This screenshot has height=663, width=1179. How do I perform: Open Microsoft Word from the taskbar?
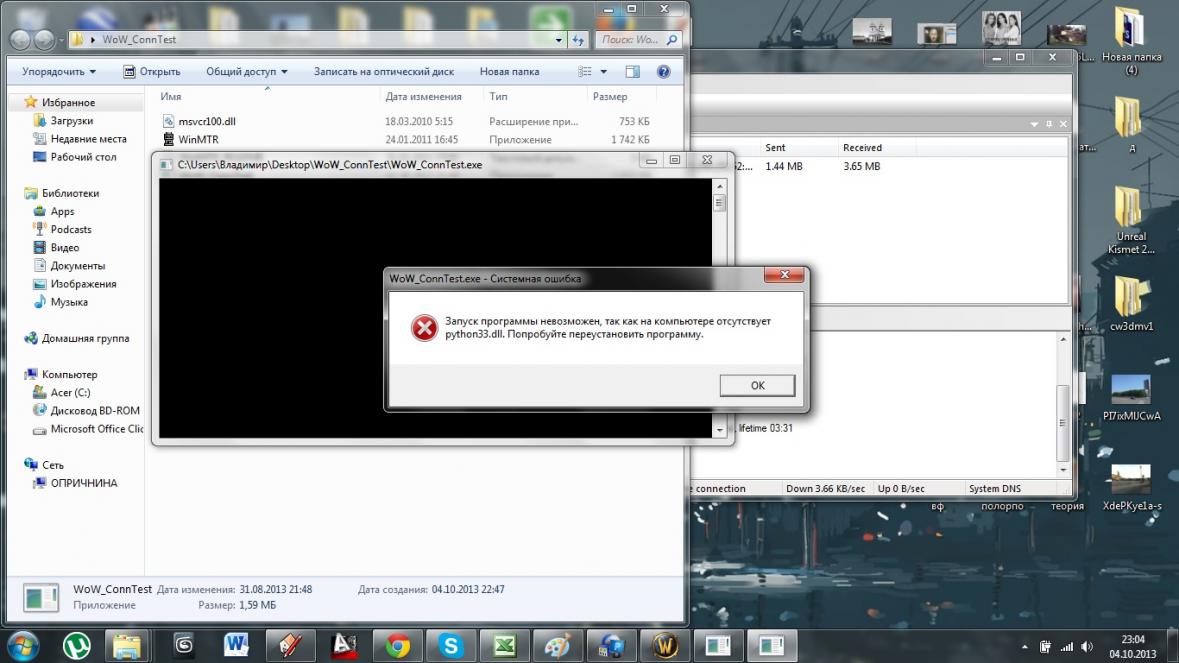[x=237, y=645]
